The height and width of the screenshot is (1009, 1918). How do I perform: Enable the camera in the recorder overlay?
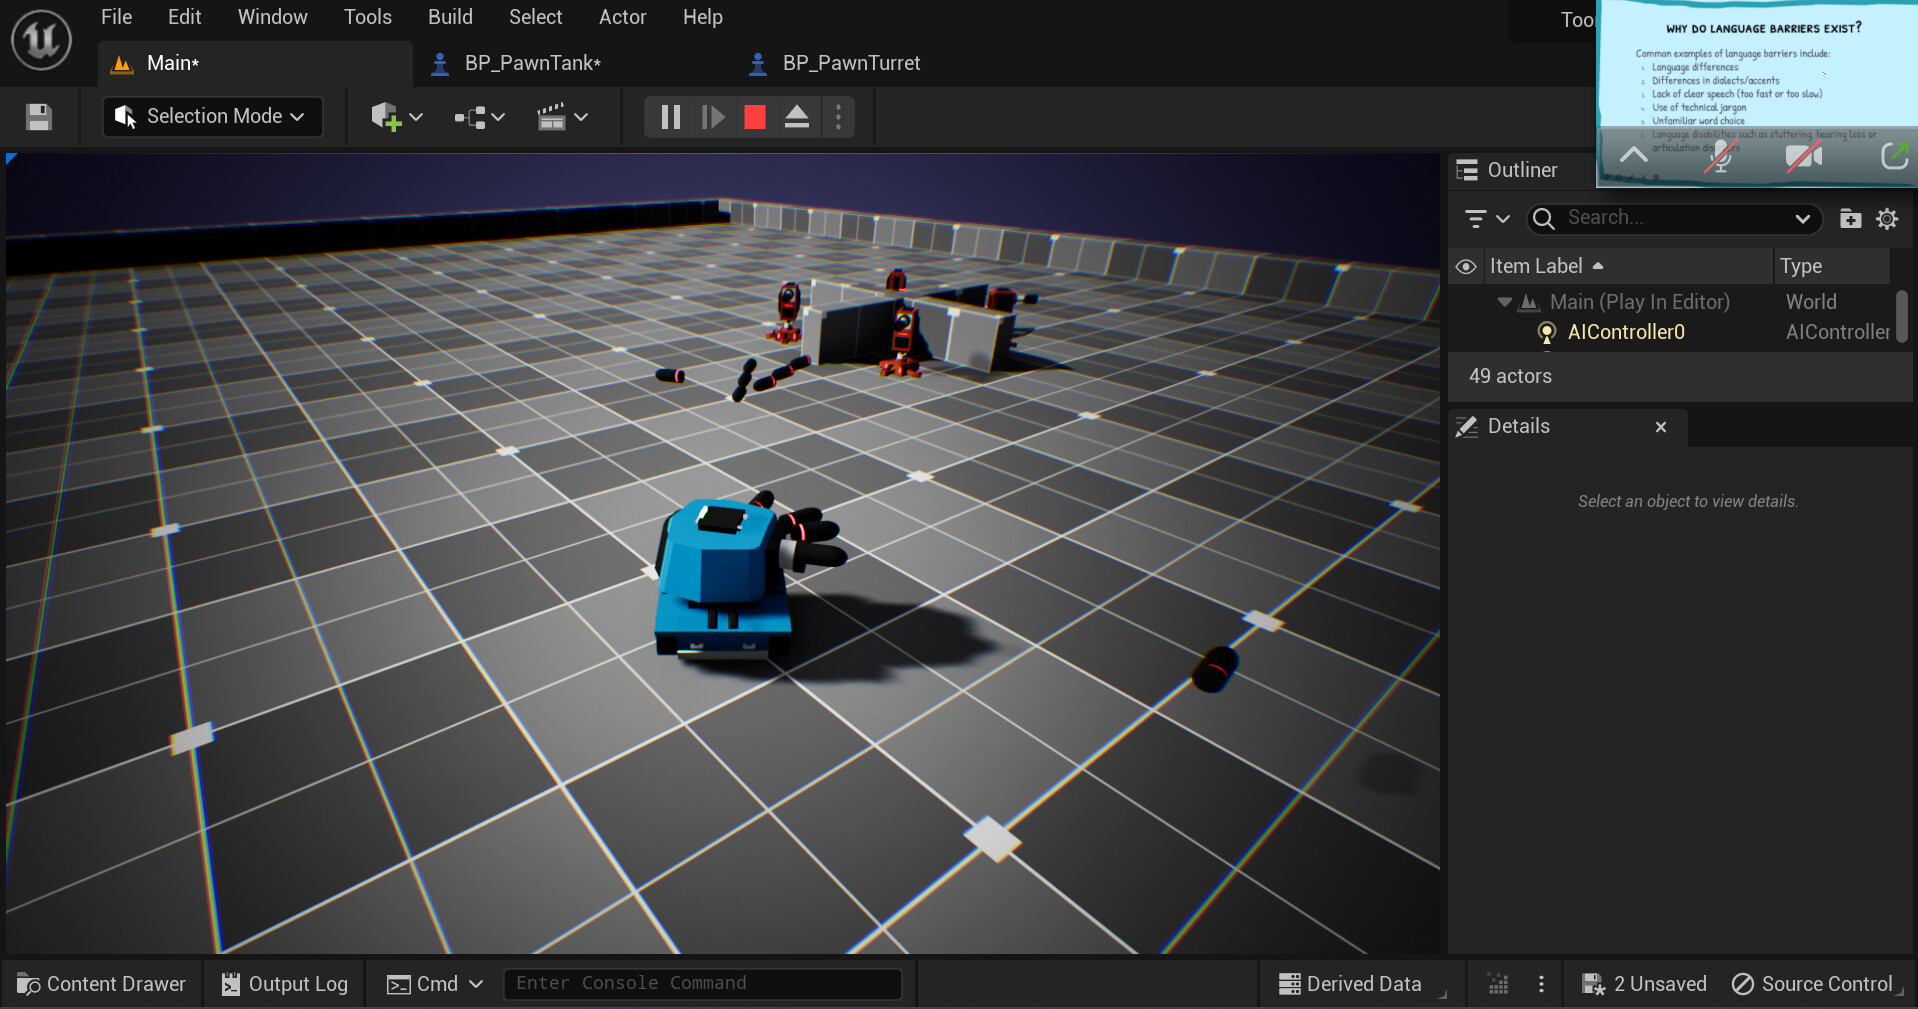(1803, 157)
